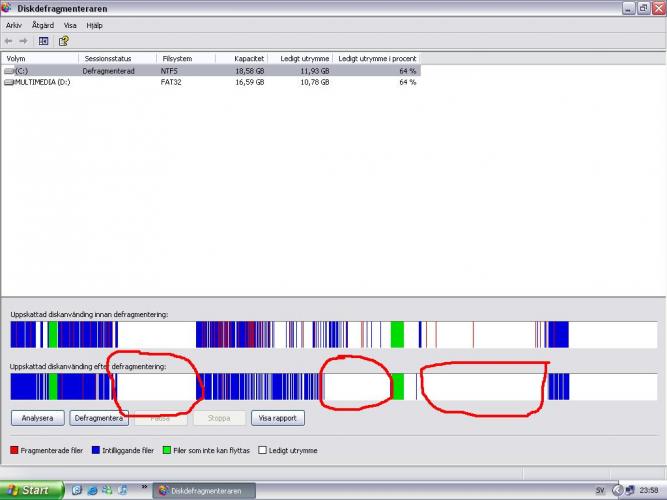
Task: Open the Visa menu
Action: point(70,25)
